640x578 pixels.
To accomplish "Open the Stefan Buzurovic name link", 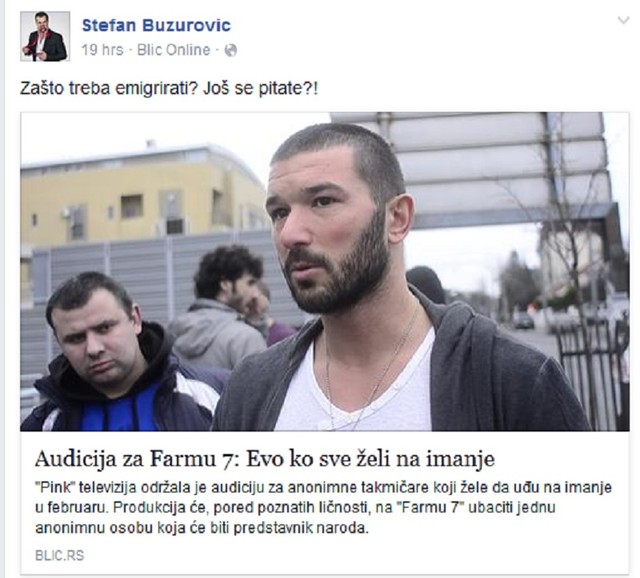I will click(x=156, y=25).
